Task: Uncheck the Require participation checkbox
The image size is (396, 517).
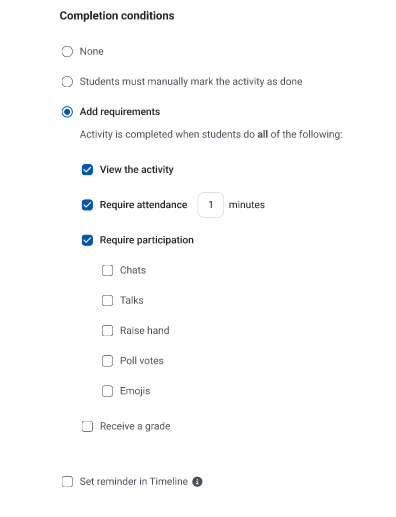Action: tap(87, 240)
